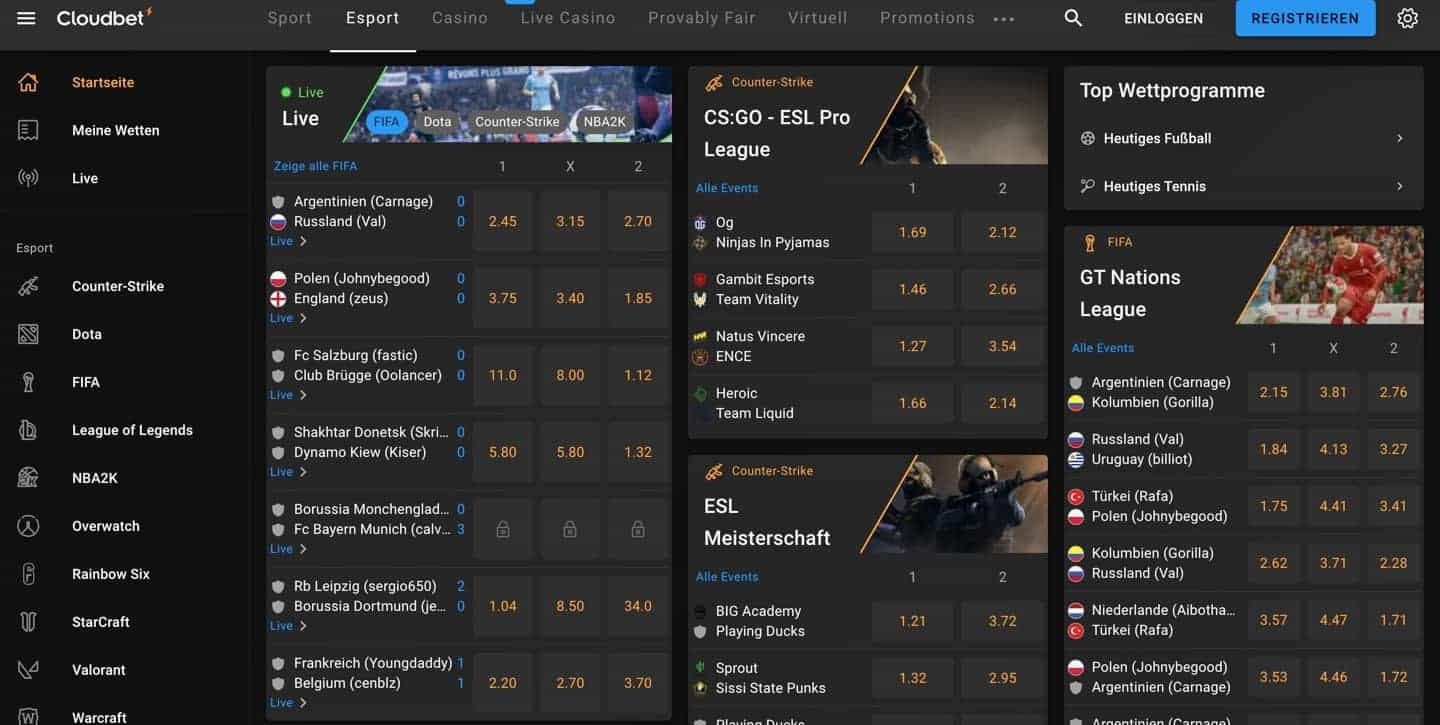Image resolution: width=1440 pixels, height=725 pixels.
Task: Click the REGISTRIEREN button
Action: point(1305,18)
